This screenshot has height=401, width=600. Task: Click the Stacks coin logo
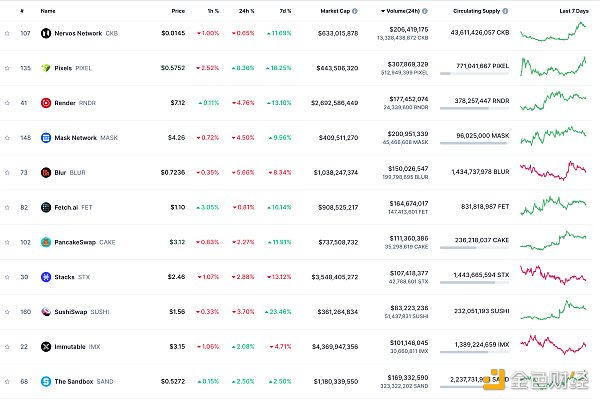click(46, 276)
